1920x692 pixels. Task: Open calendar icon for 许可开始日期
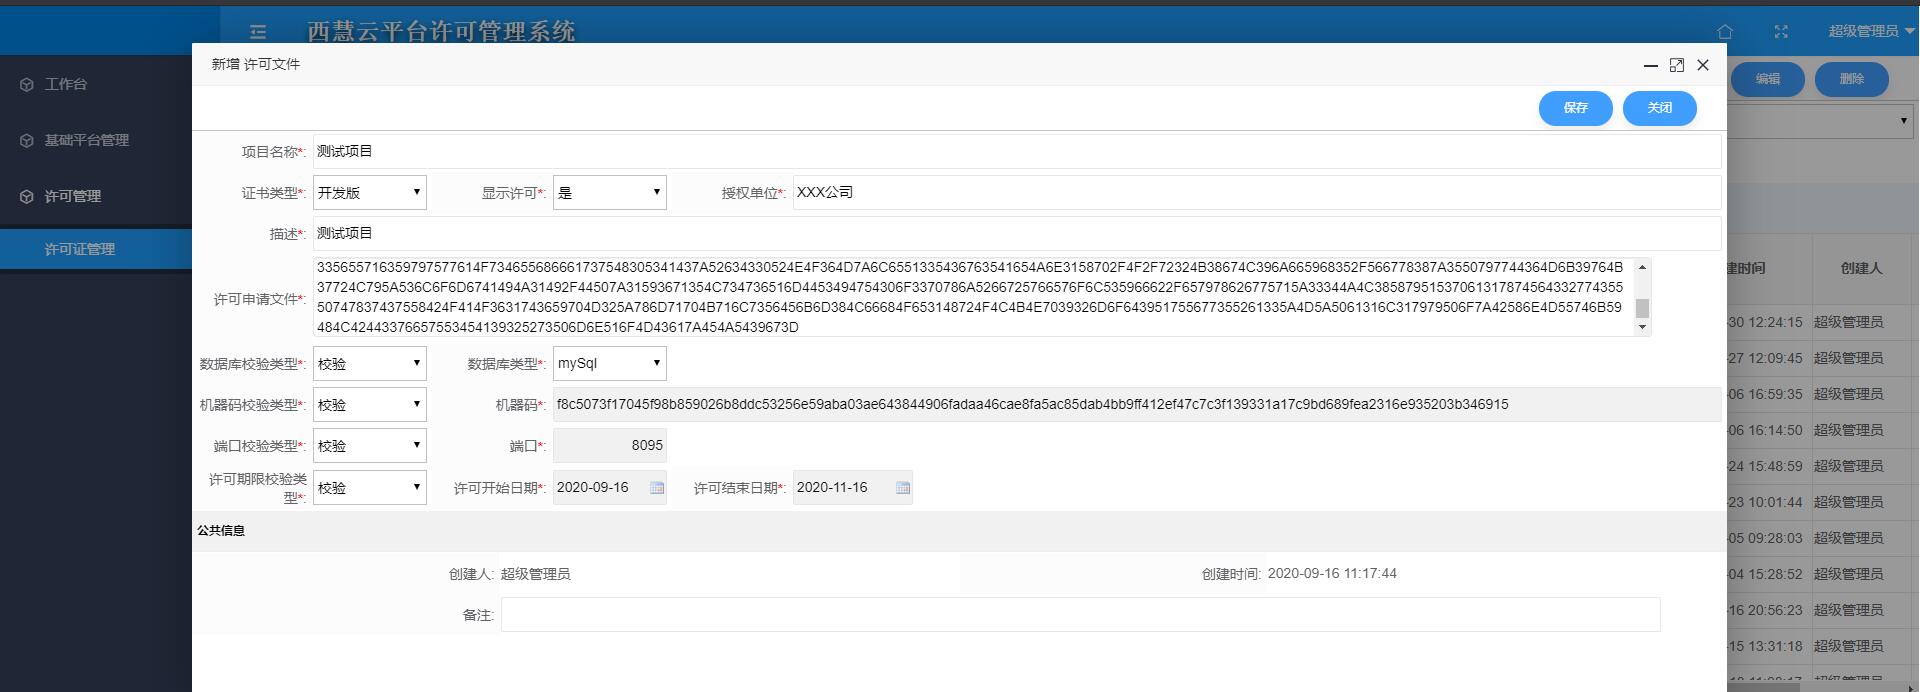657,487
